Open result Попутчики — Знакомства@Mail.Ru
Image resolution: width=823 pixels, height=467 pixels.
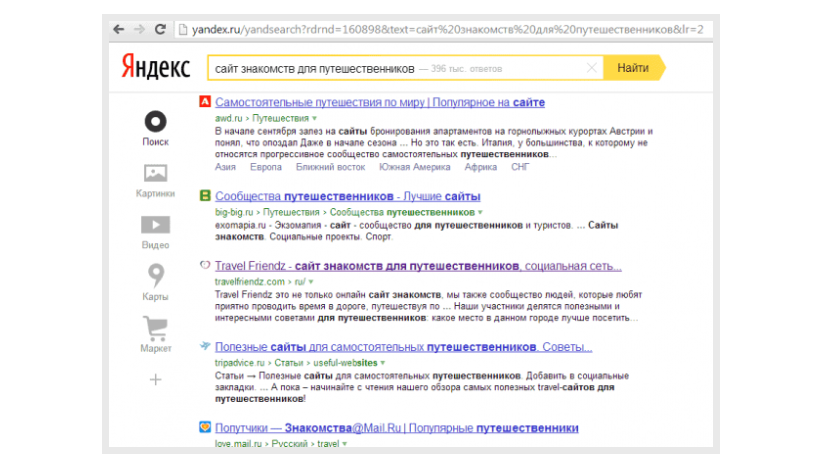coord(397,428)
